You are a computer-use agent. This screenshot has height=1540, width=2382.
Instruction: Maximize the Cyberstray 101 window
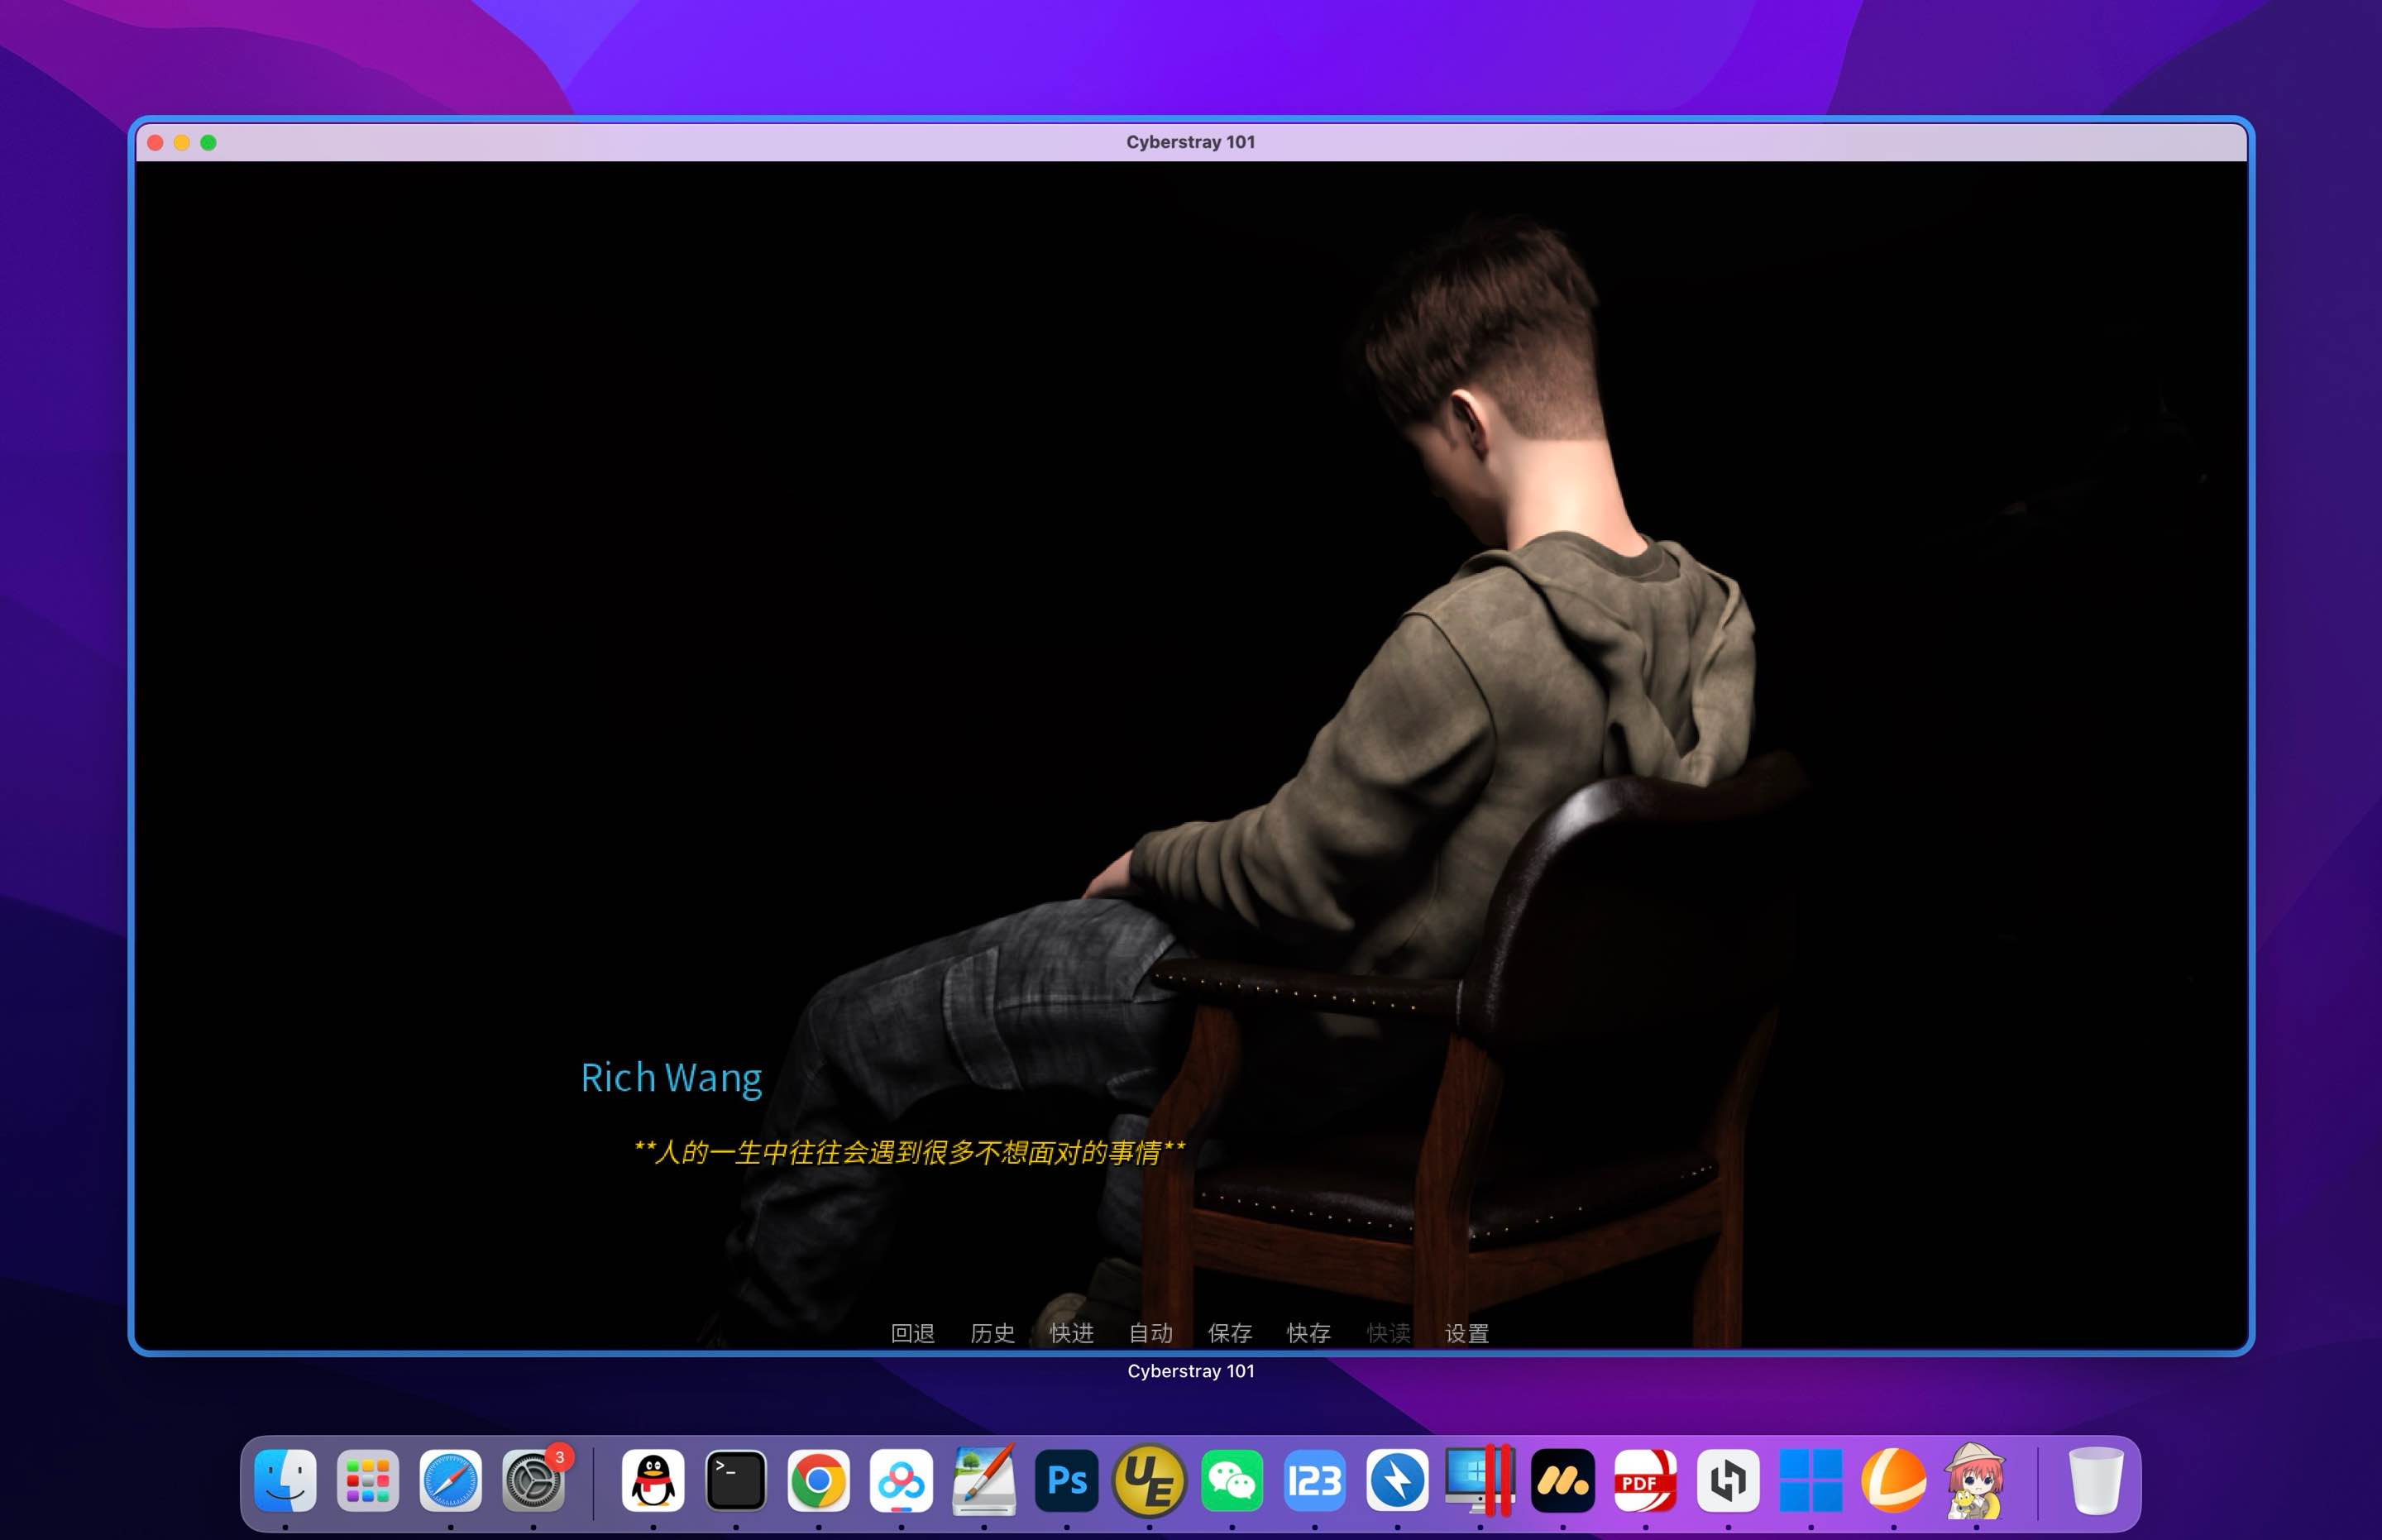[x=208, y=143]
